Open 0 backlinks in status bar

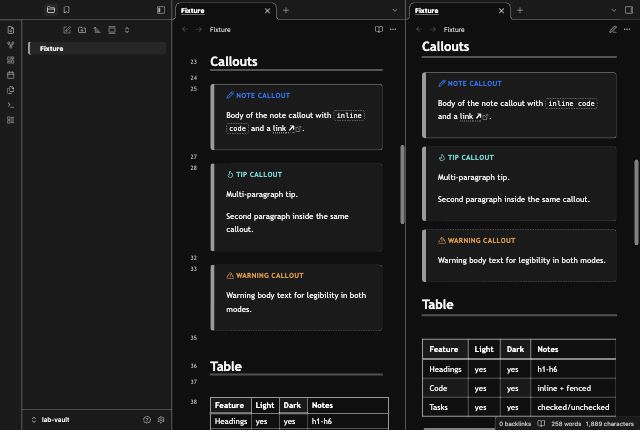(515, 424)
